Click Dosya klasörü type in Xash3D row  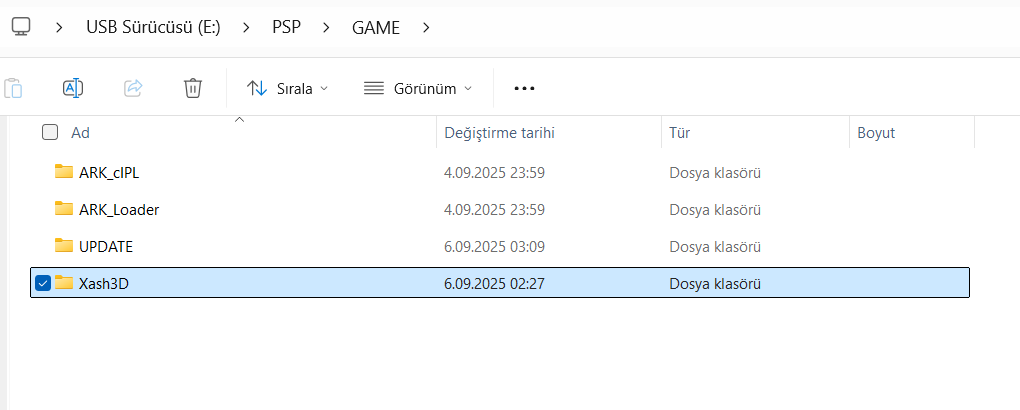click(x=715, y=284)
